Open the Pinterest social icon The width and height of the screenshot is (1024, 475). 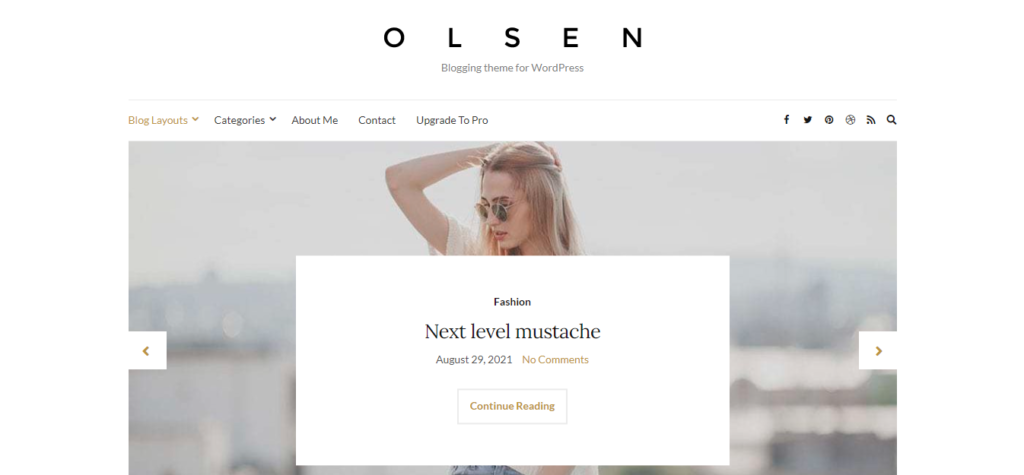[x=829, y=120]
